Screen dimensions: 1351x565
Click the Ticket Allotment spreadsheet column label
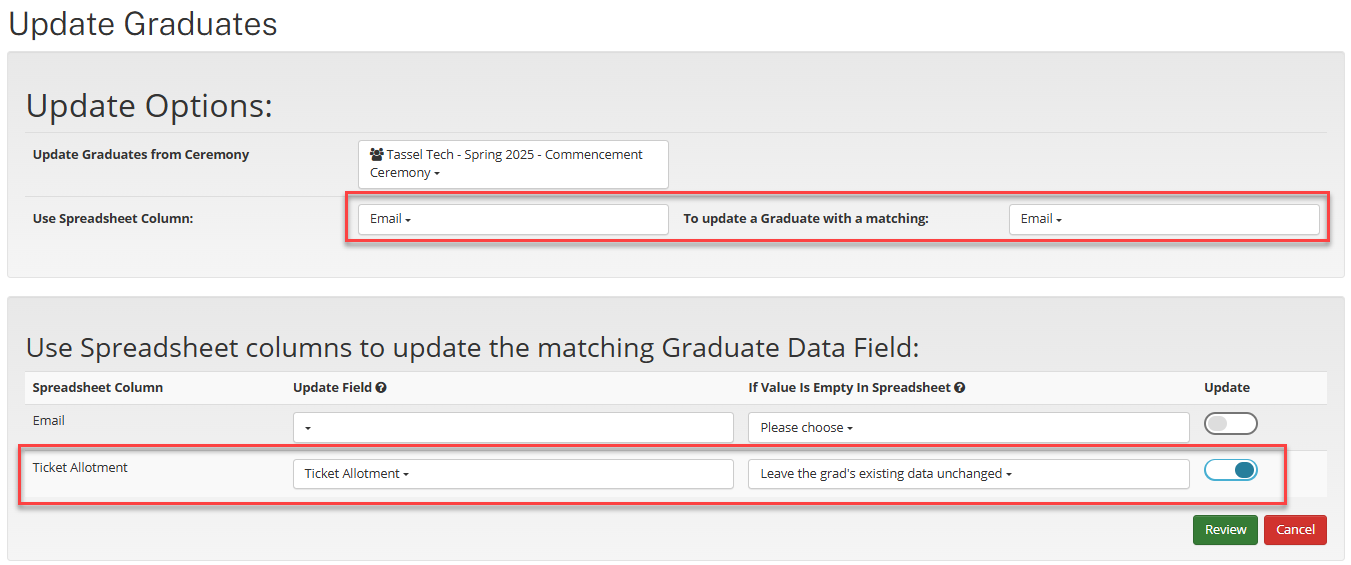80,467
